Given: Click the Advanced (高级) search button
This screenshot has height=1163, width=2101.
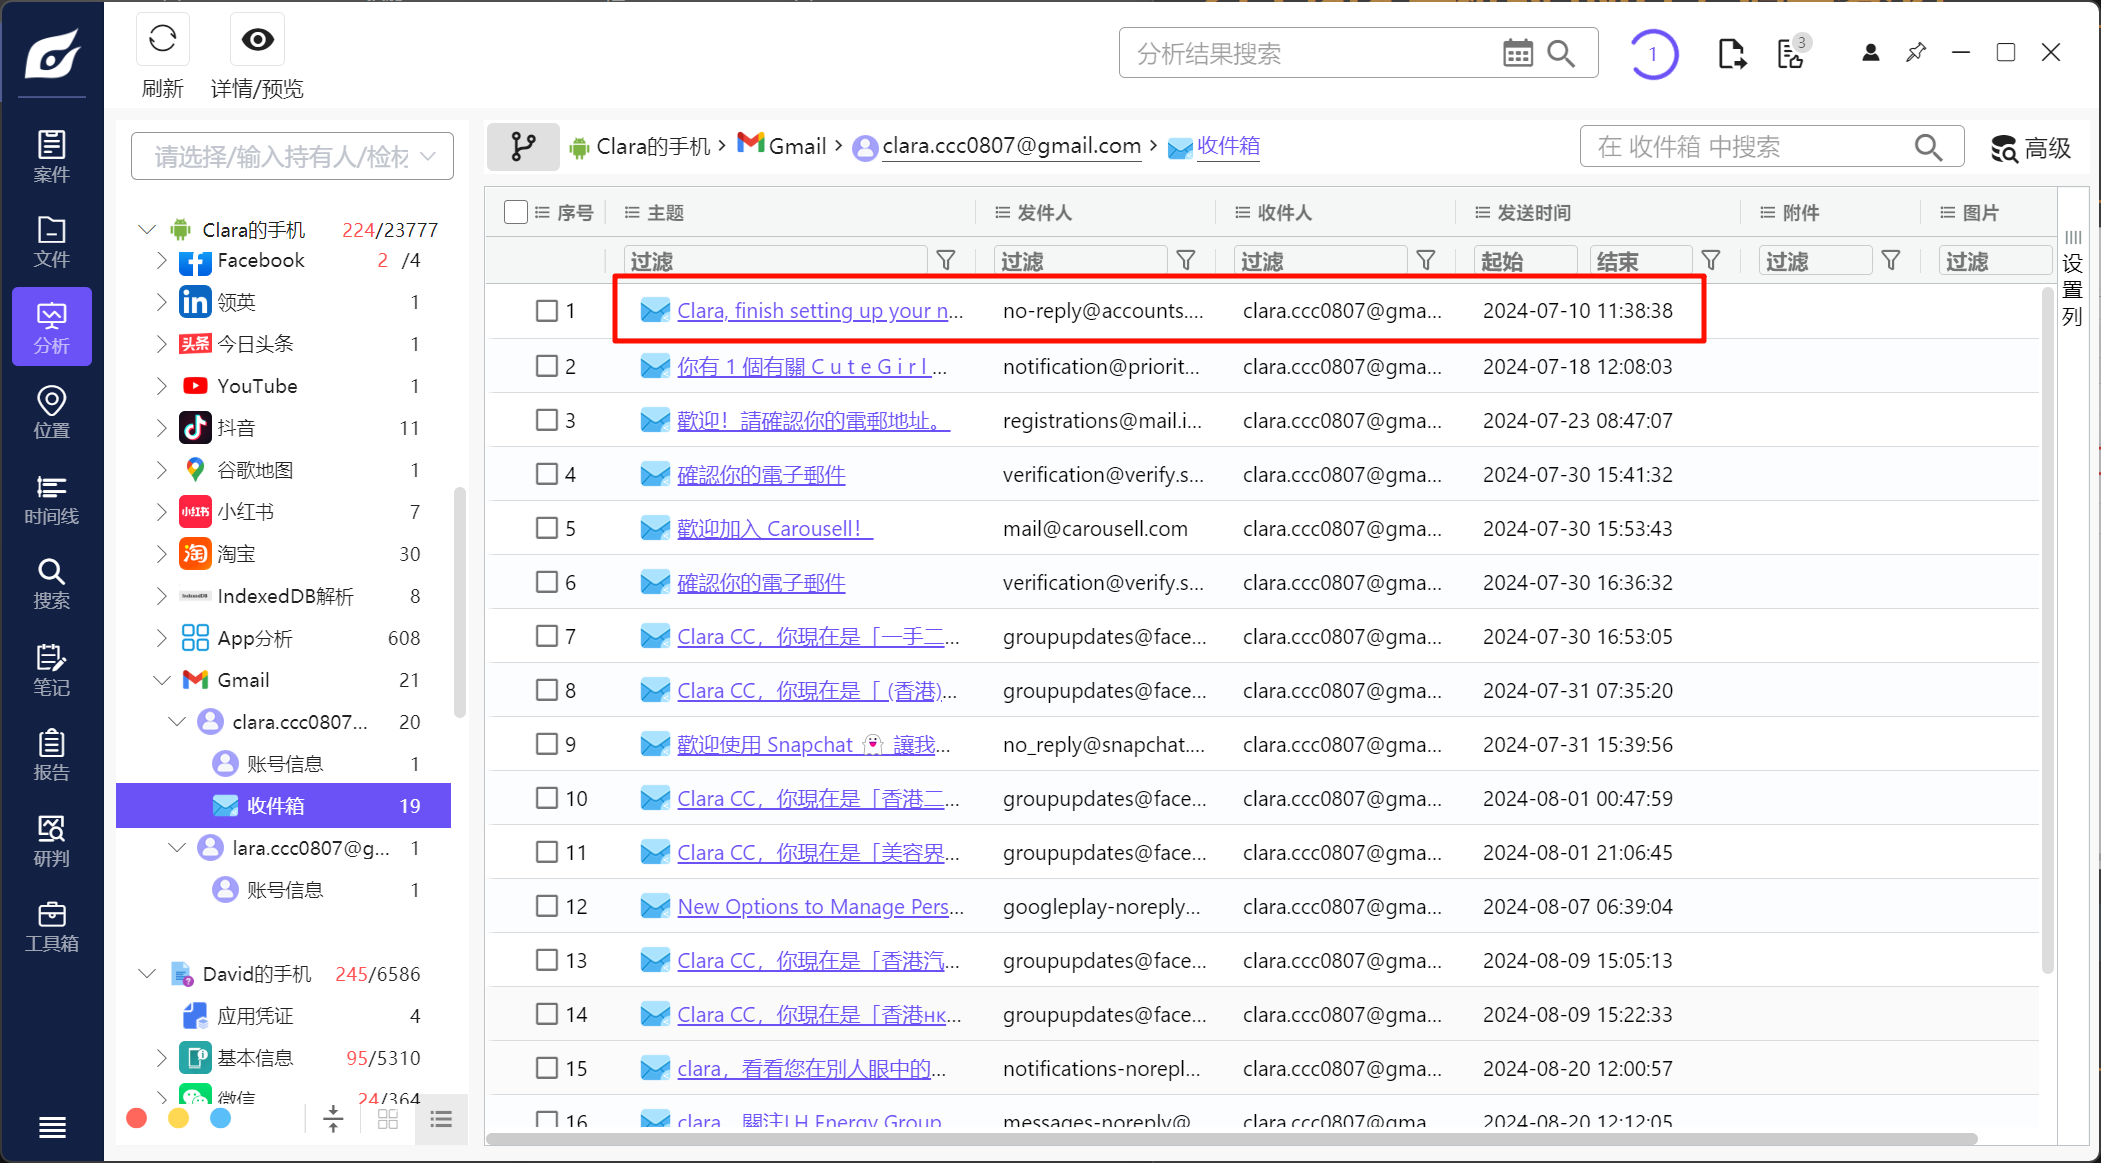Looking at the screenshot, I should pyautogui.click(x=2030, y=148).
